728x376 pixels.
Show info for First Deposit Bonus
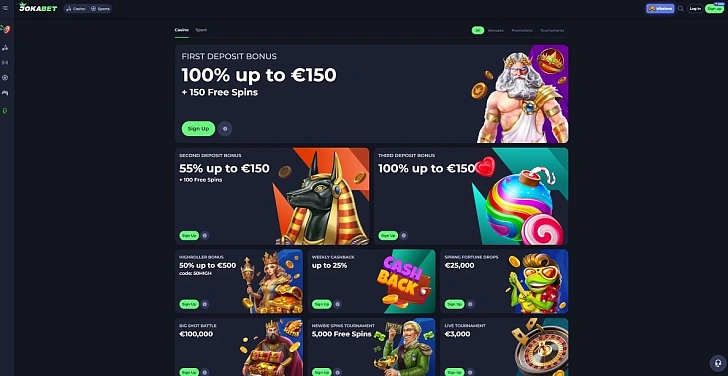[225, 129]
